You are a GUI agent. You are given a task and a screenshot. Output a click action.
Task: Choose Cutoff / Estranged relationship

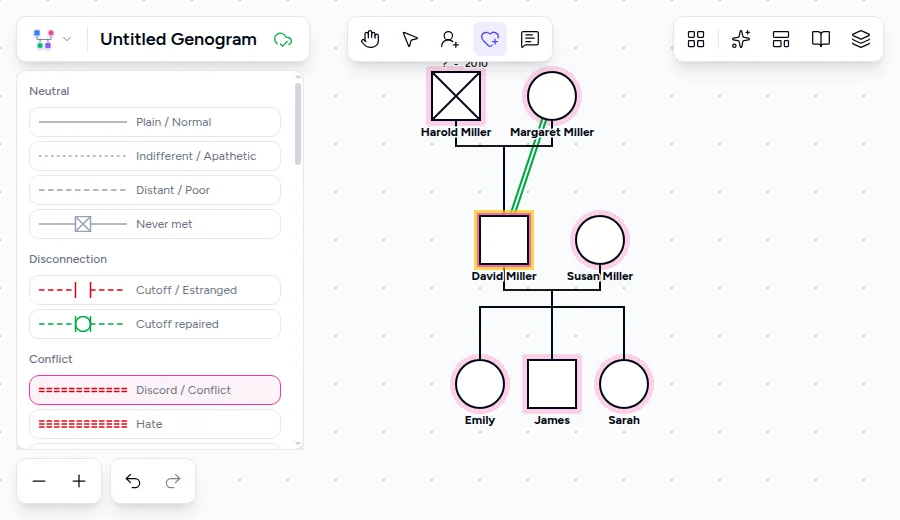pos(155,290)
